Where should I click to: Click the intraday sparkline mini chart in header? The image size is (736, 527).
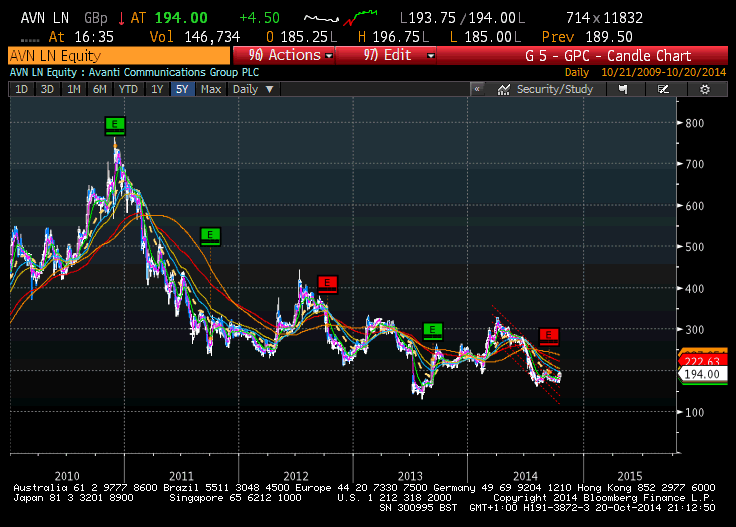[x=340, y=18]
